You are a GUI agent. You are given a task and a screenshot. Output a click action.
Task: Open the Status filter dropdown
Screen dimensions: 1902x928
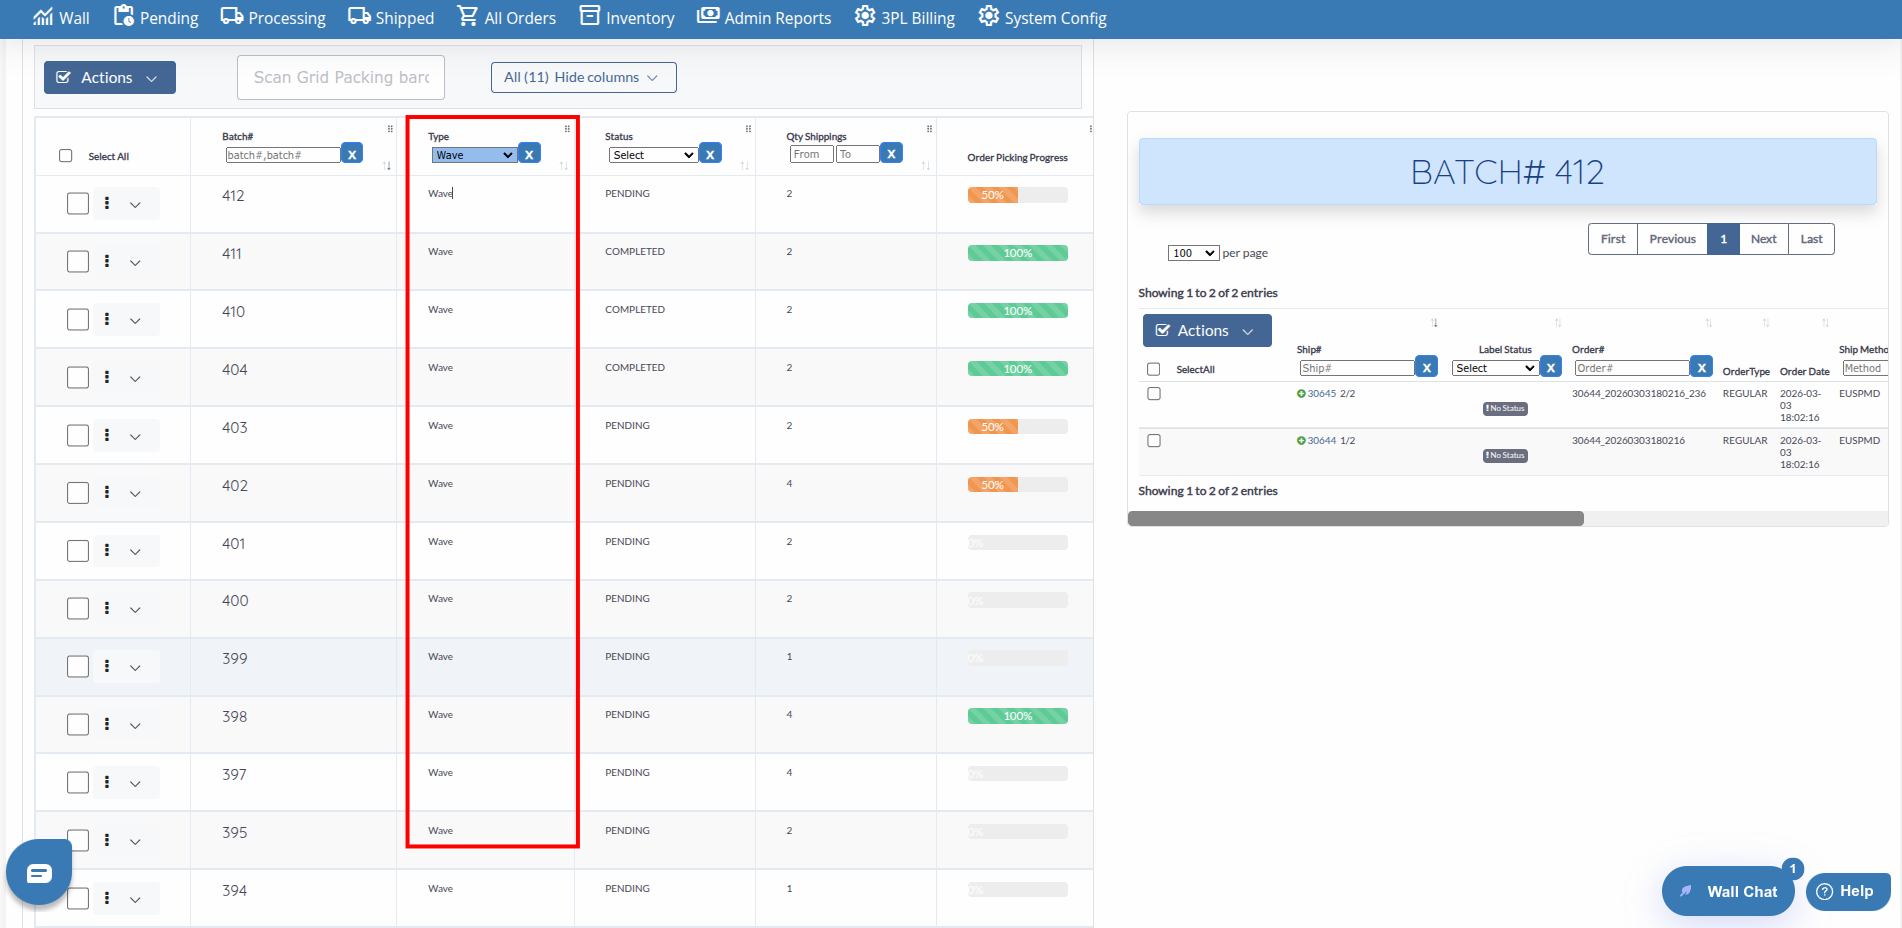click(653, 155)
